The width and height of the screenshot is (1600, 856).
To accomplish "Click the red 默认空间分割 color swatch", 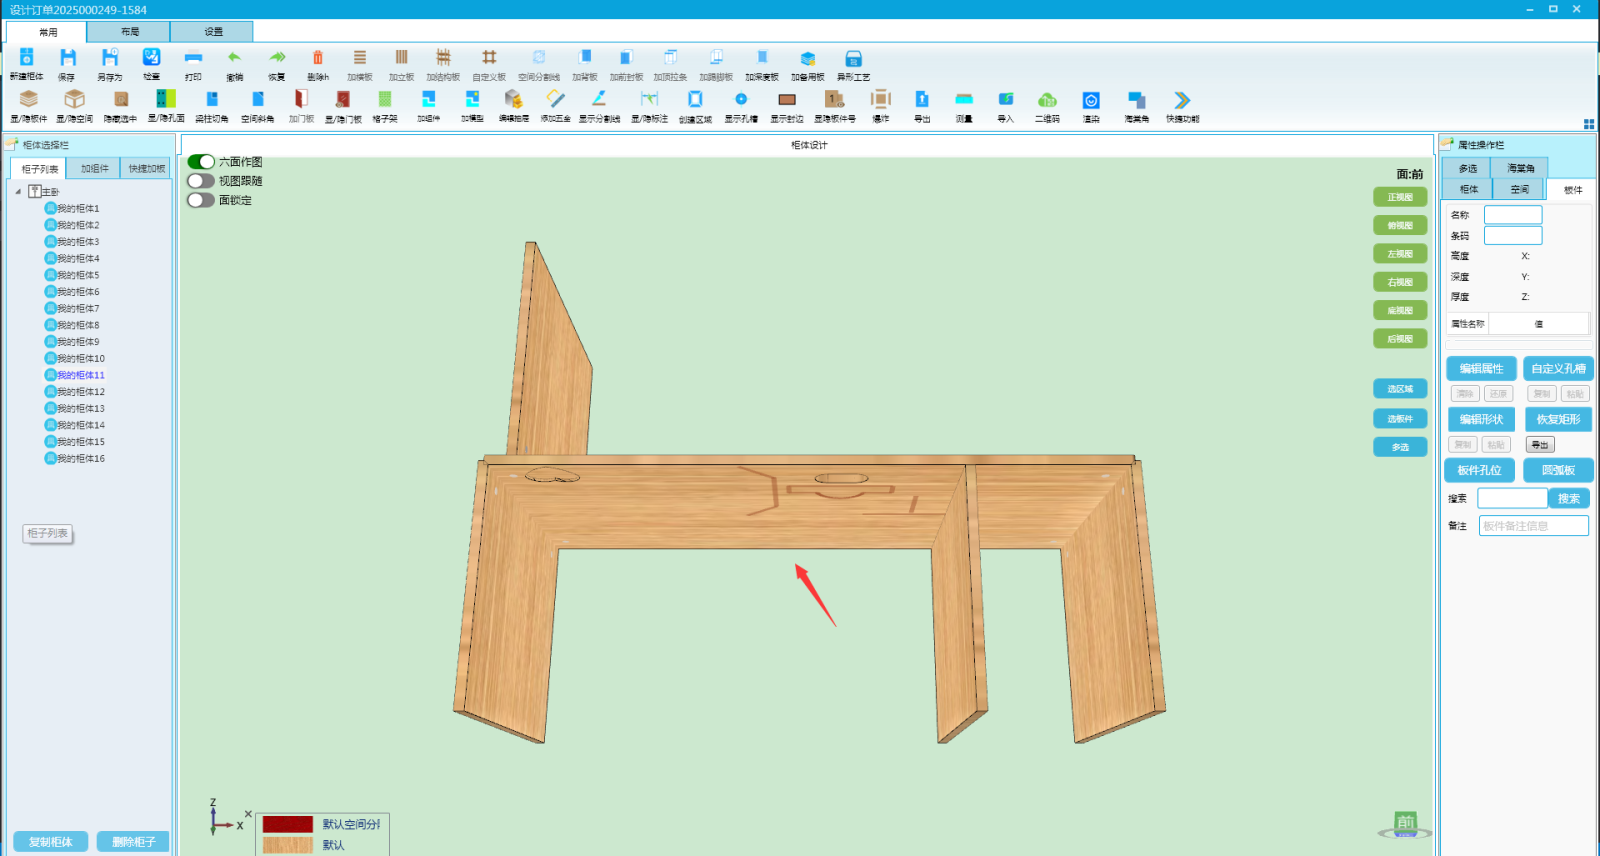I will (288, 824).
